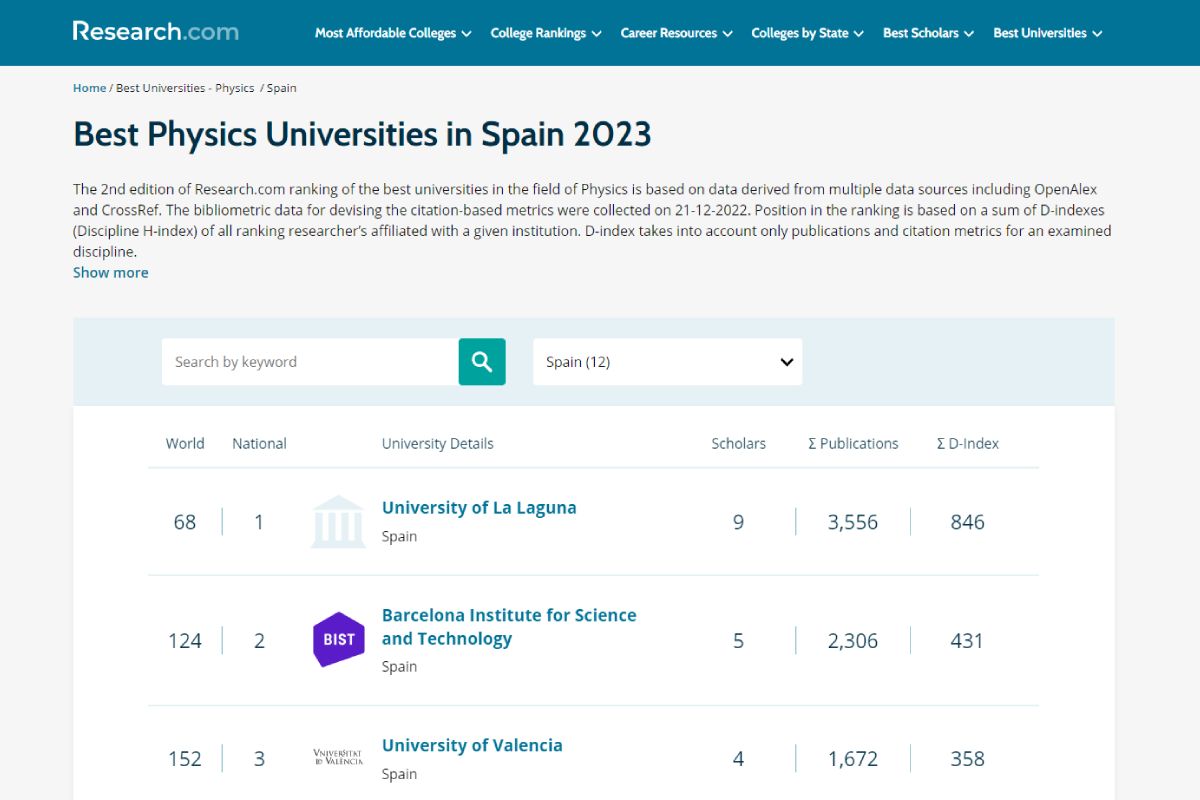Image resolution: width=1200 pixels, height=800 pixels.
Task: Click the University of Valencia logo
Action: pos(338,758)
